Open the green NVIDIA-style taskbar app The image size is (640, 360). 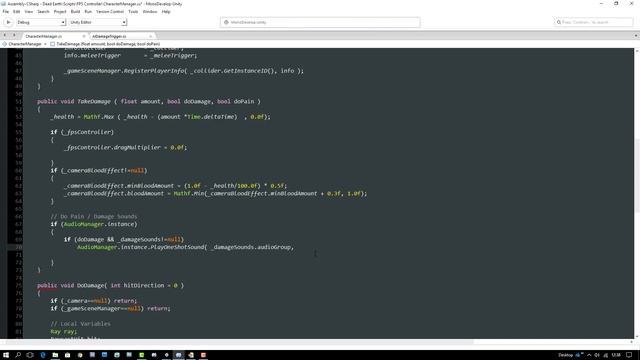[142, 355]
